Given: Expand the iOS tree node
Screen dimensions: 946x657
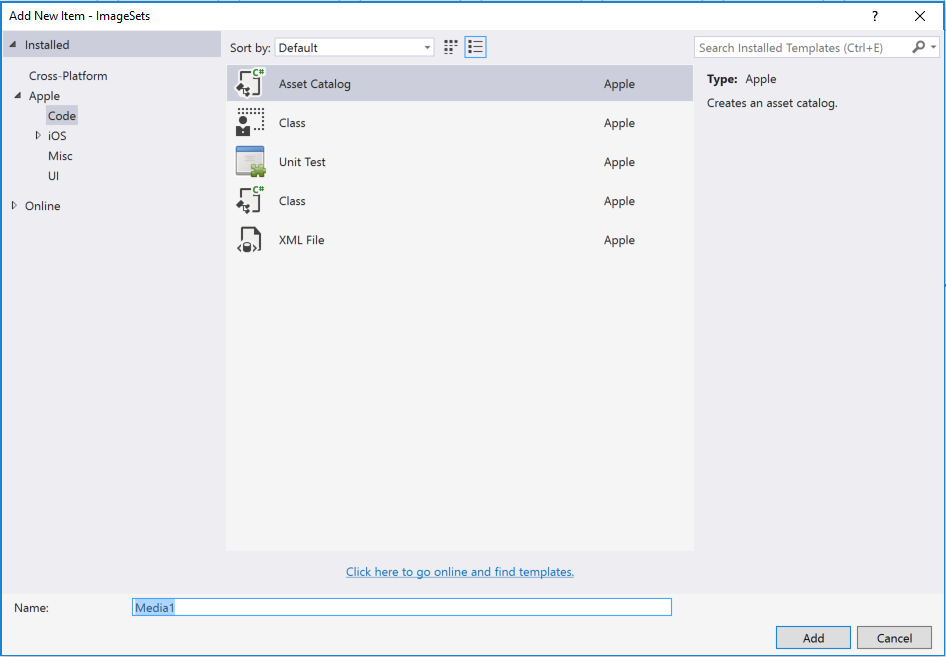Looking at the screenshot, I should [x=37, y=135].
